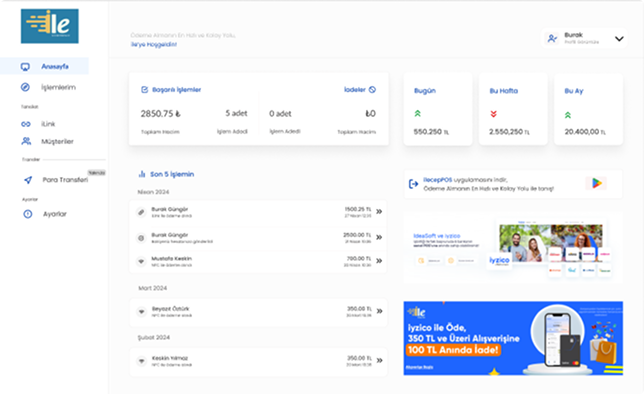
Task: Expand the Burak profile dropdown chevron
Action: pos(619,39)
